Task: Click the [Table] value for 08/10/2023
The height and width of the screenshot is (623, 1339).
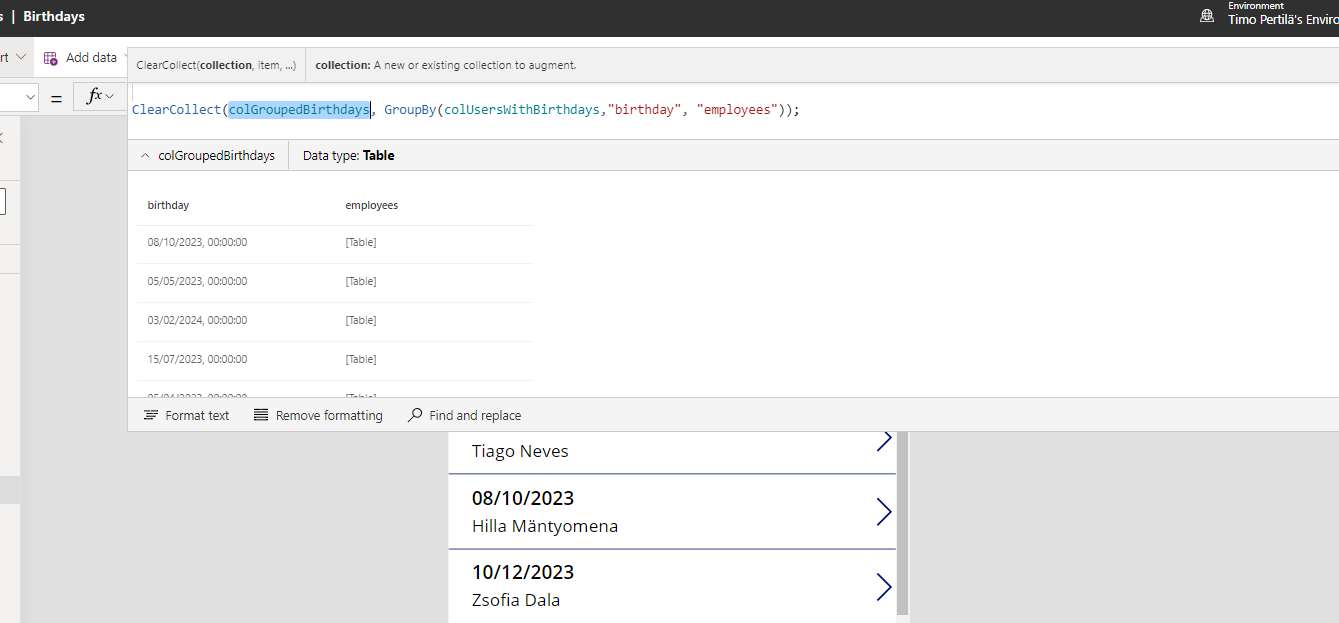Action: (x=361, y=242)
